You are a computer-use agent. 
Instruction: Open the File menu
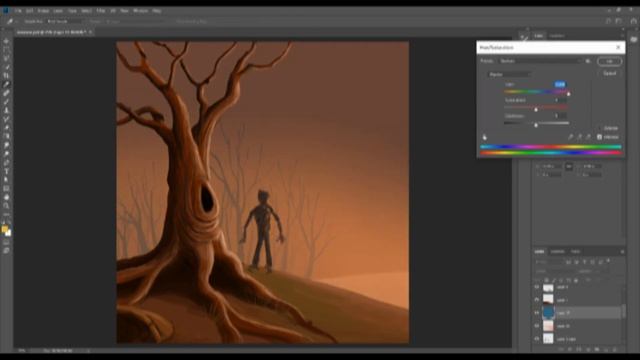click(x=18, y=11)
